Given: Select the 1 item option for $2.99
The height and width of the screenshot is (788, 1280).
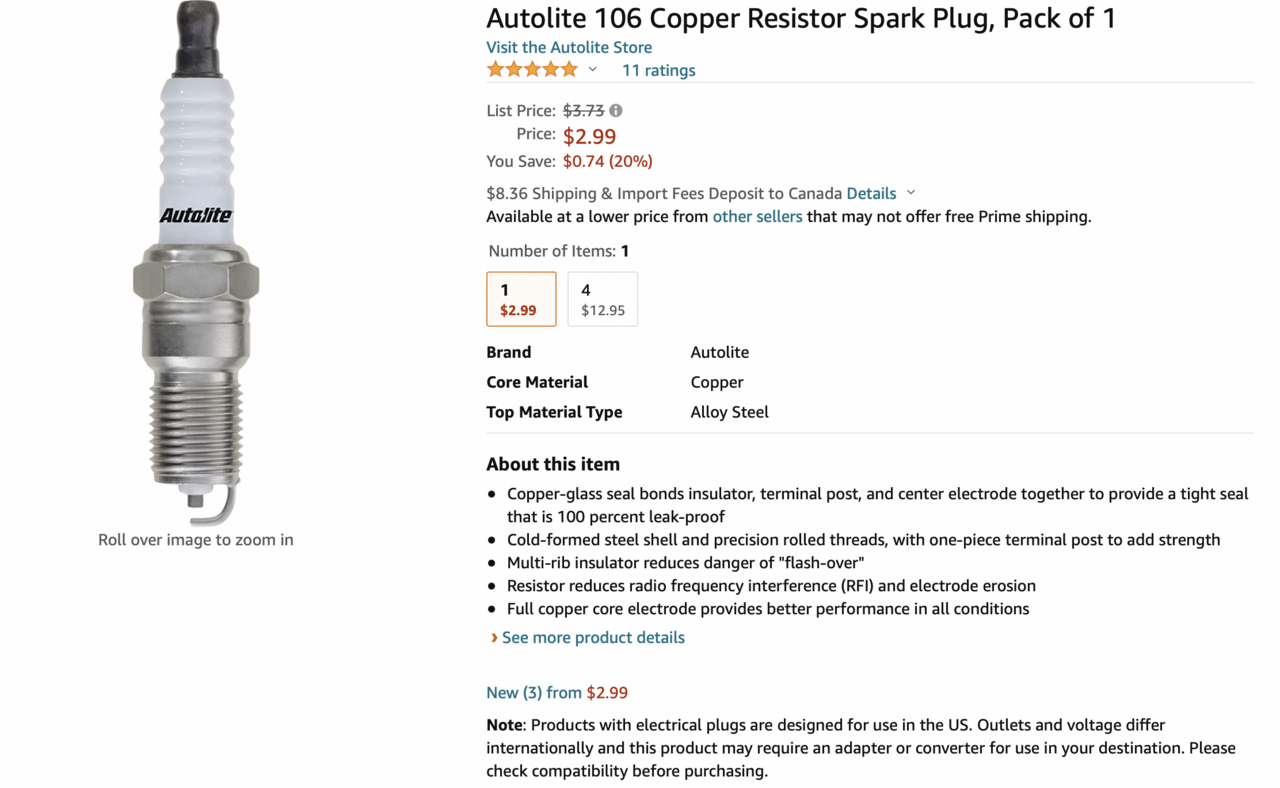Looking at the screenshot, I should [521, 299].
